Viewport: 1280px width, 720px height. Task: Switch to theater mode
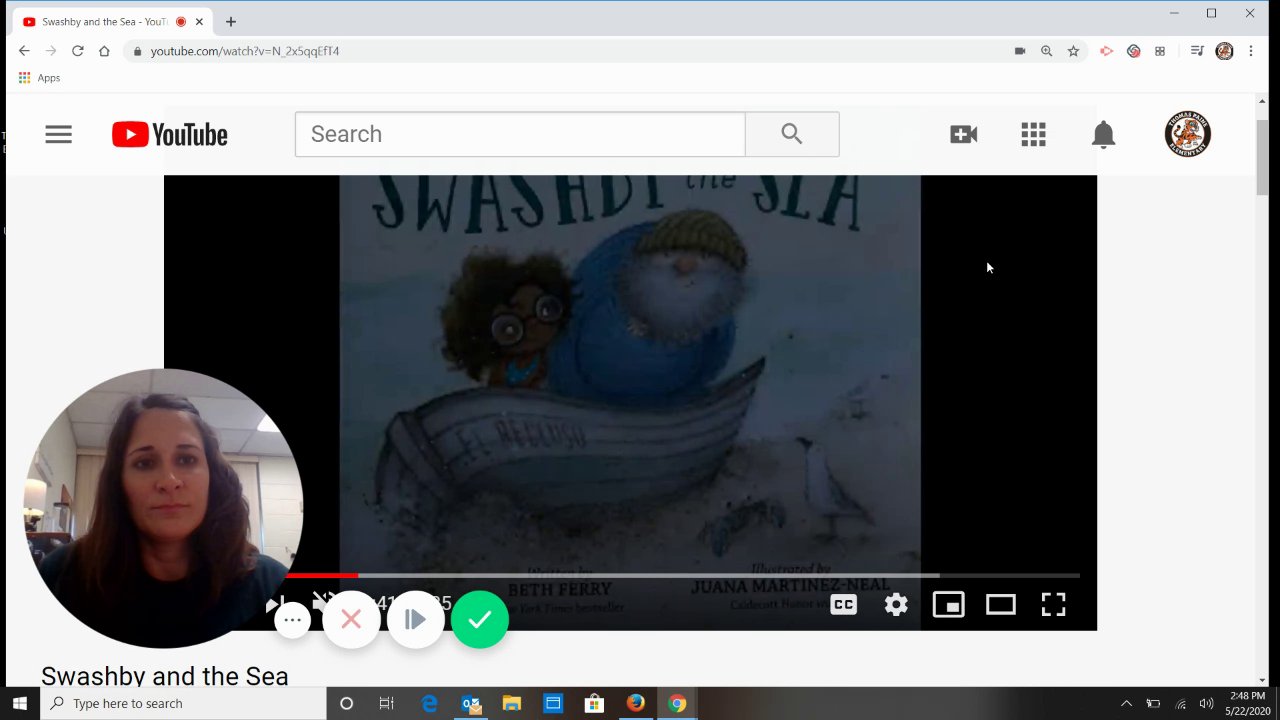pos(1001,604)
